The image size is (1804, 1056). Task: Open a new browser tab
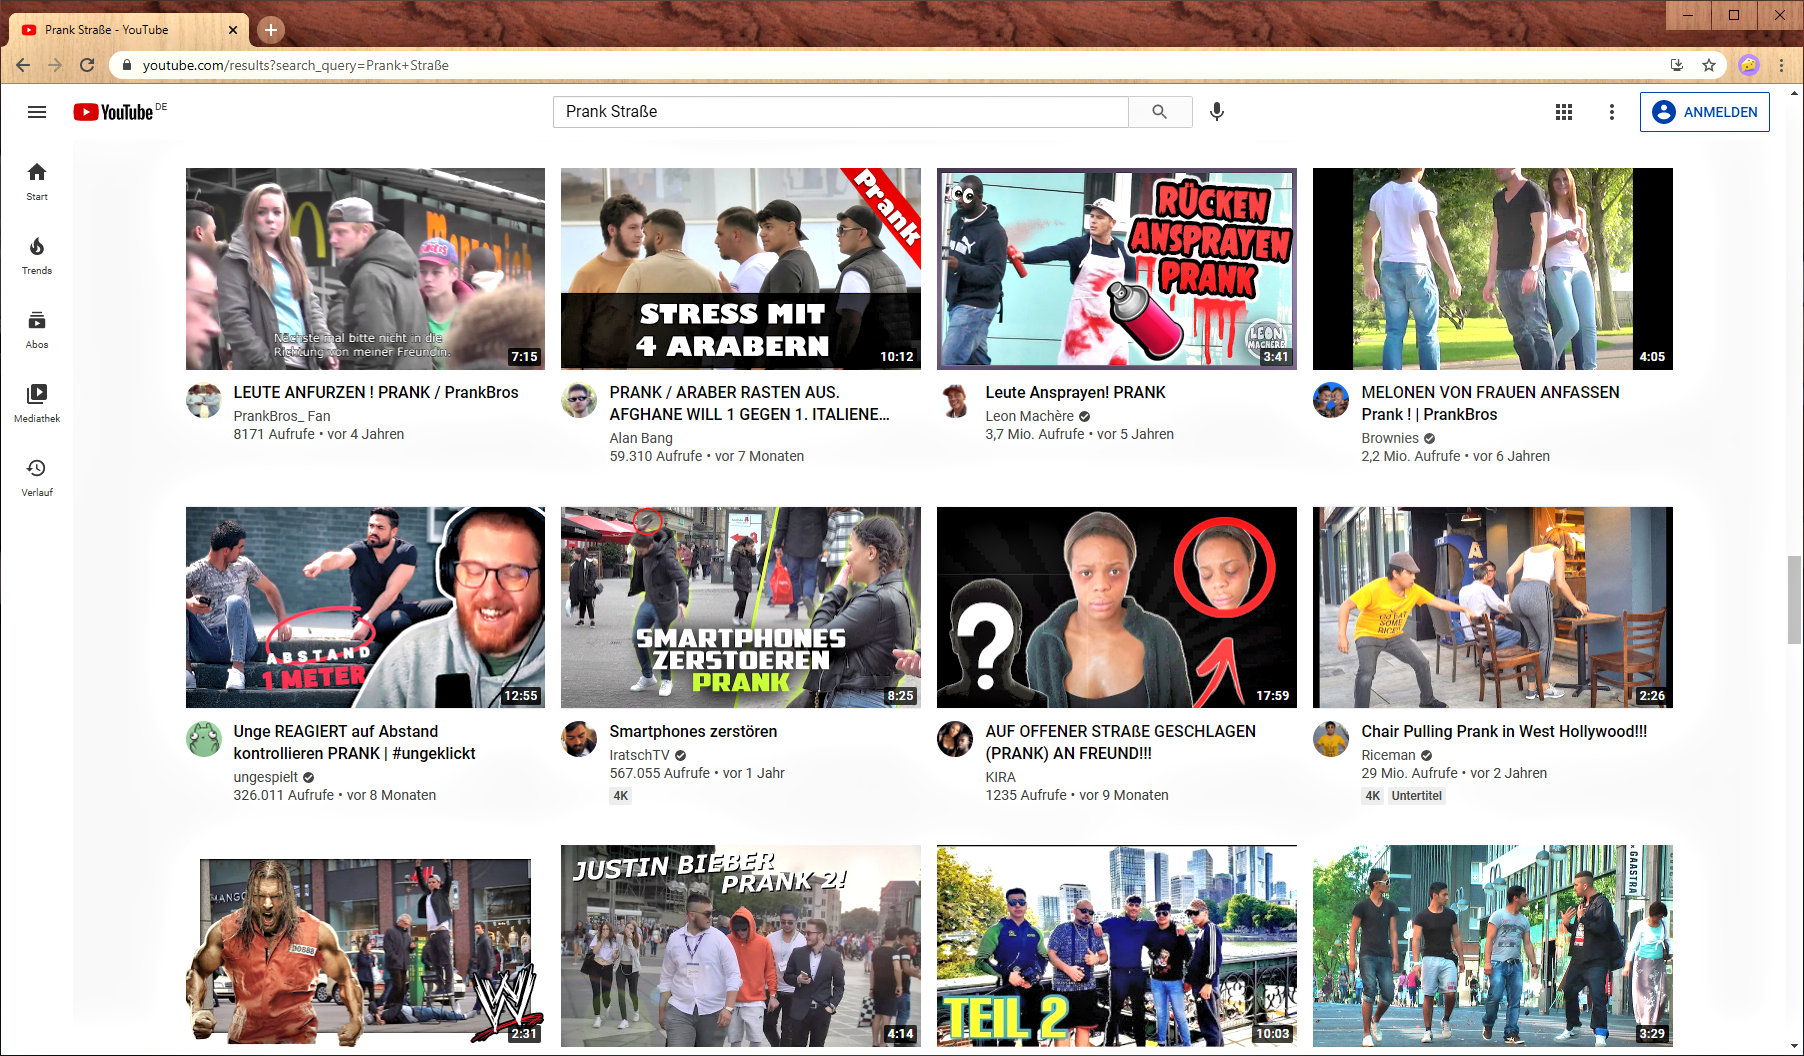271,30
